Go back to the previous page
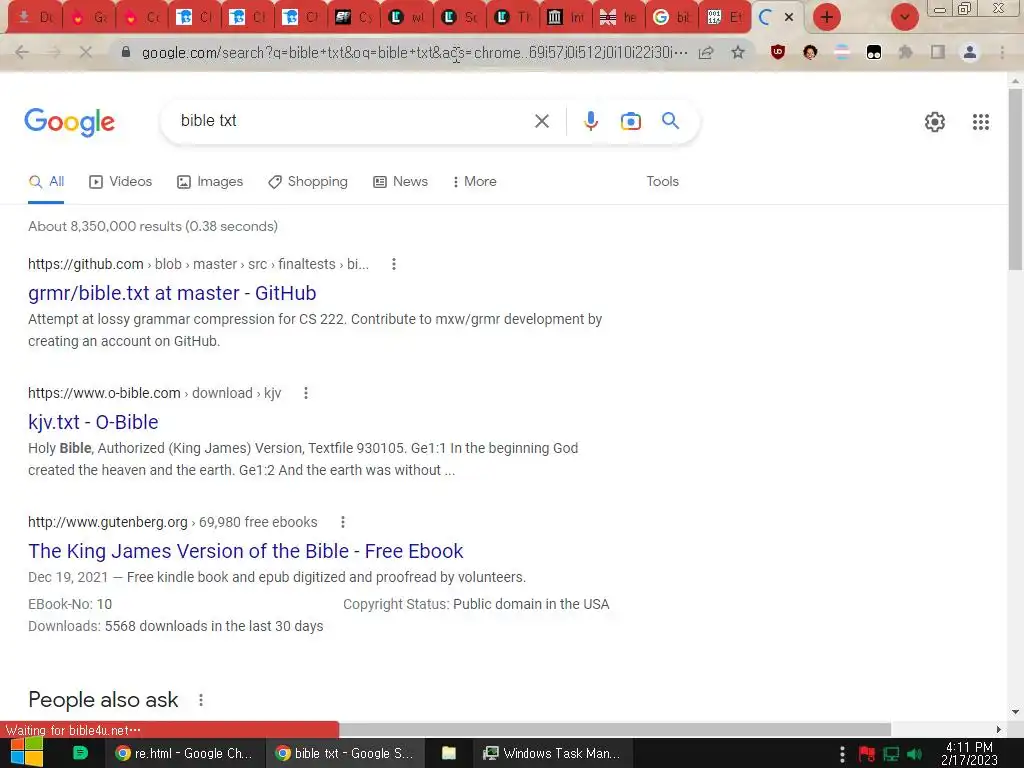The height and width of the screenshot is (768, 1024). pos(22,52)
